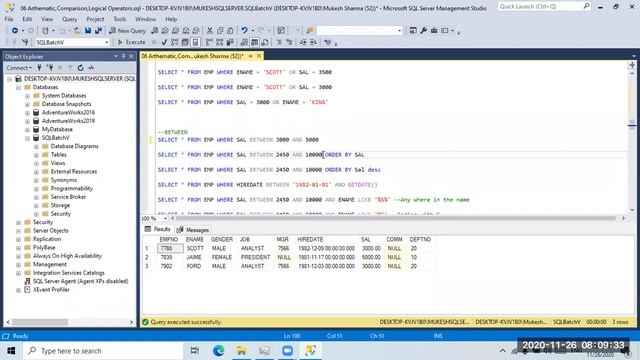Image resolution: width=640 pixels, height=360 pixels.
Task: Click the Cut scissors icon
Action: (x=210, y=31)
